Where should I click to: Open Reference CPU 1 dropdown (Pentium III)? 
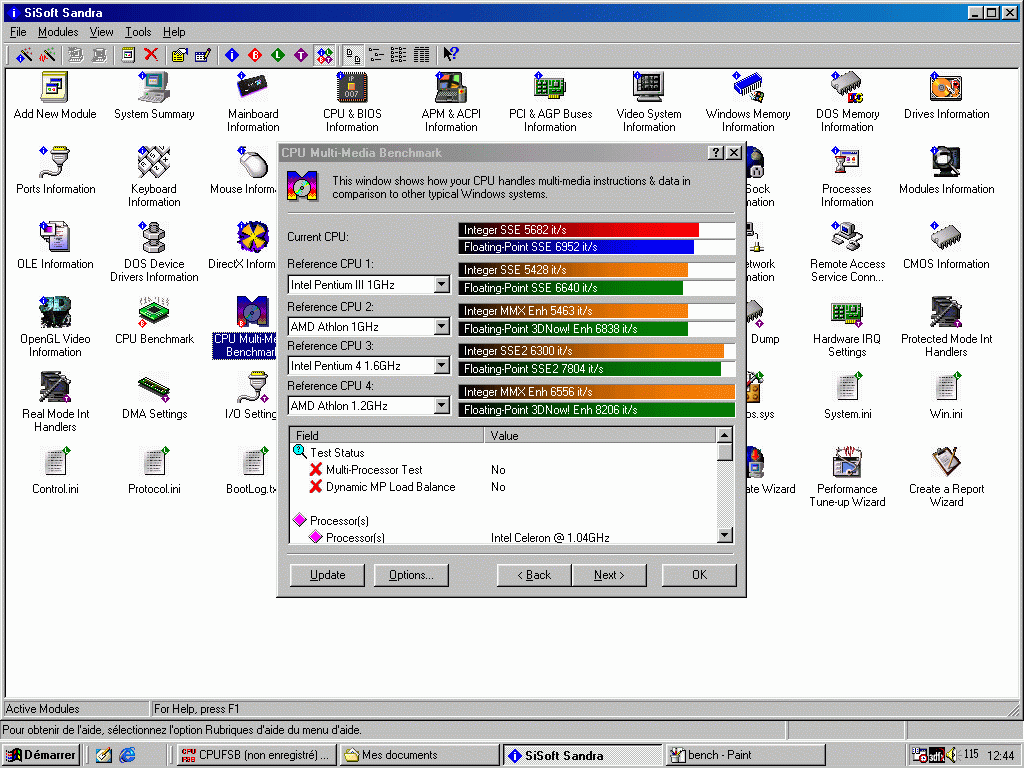(x=442, y=285)
